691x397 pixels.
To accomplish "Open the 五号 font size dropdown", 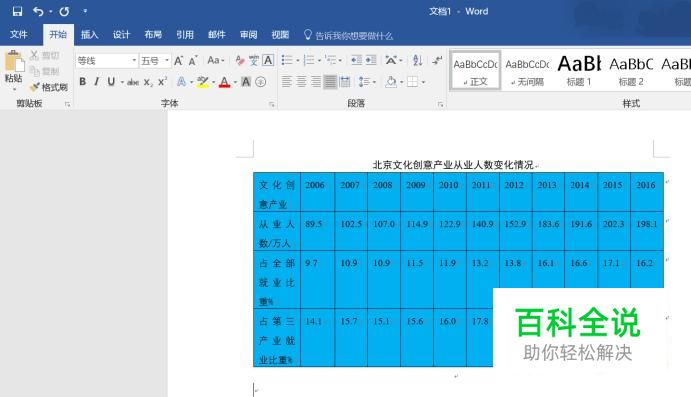I will click(x=167, y=60).
